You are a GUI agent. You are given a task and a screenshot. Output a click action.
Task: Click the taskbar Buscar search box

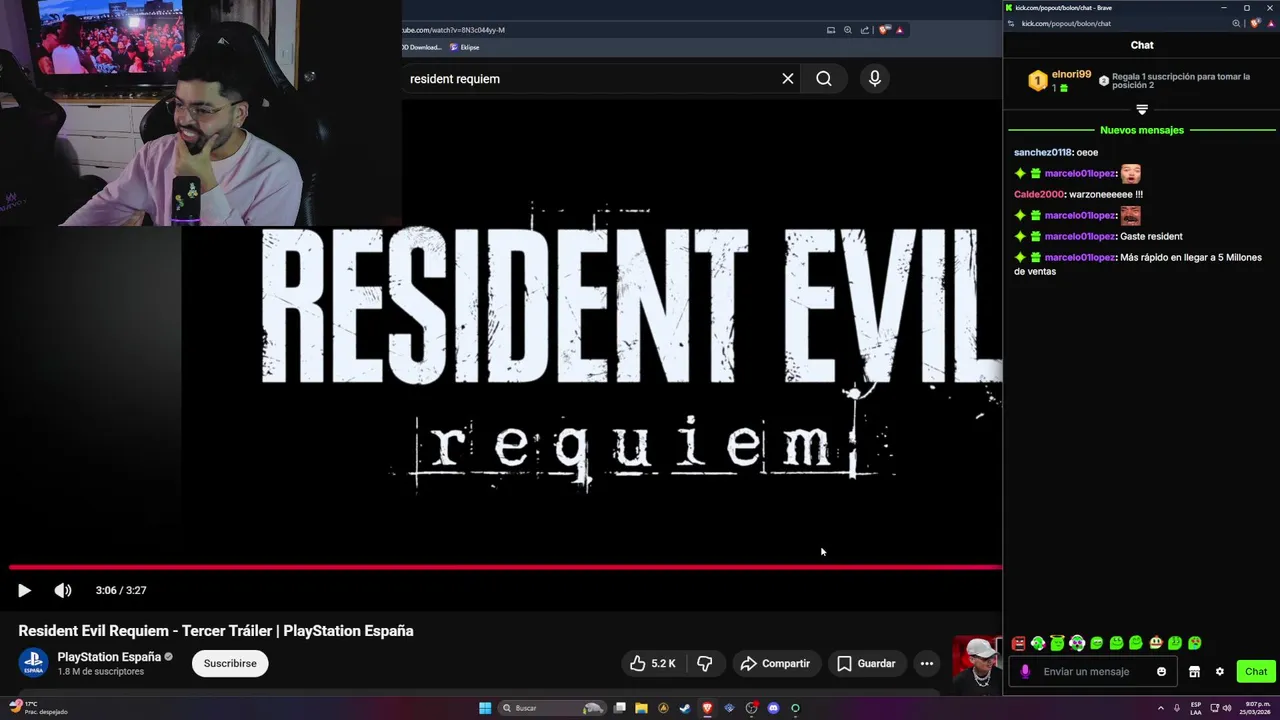point(553,708)
